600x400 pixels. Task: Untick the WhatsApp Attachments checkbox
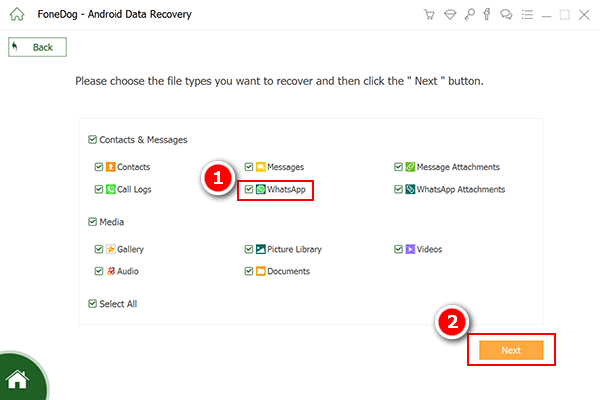(399, 189)
